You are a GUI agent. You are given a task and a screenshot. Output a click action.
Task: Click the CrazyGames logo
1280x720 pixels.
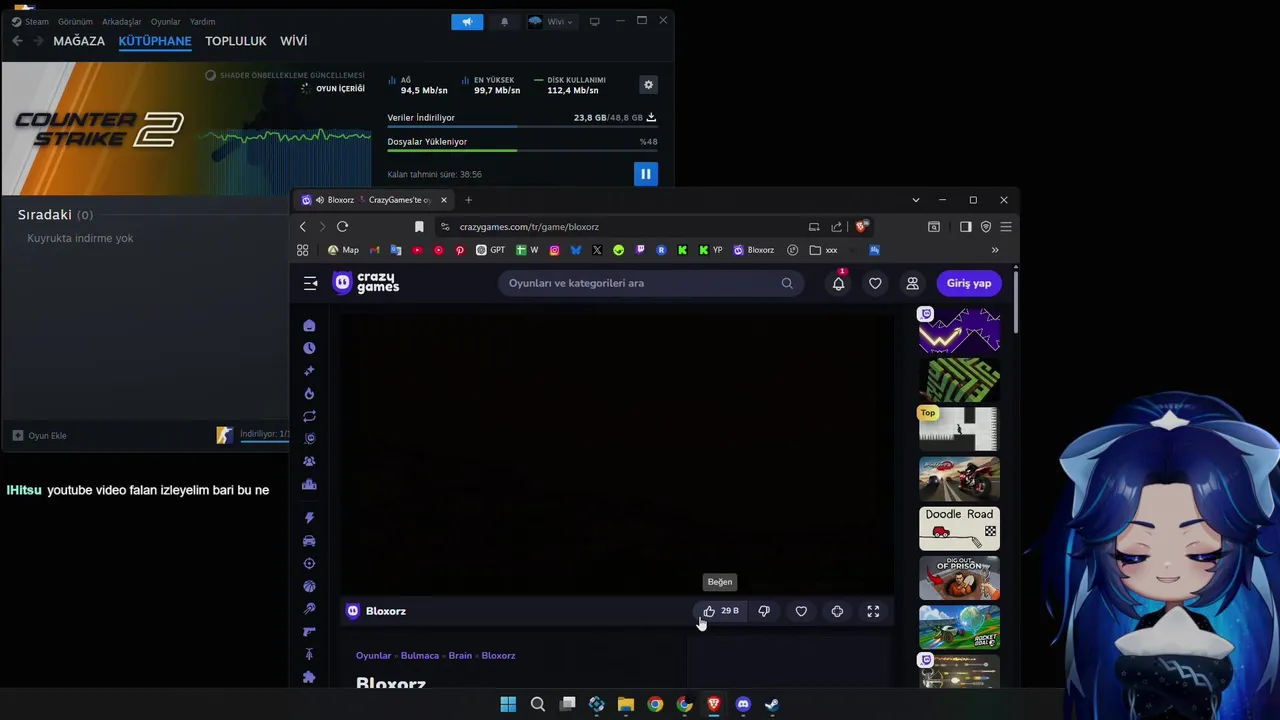[x=366, y=283]
